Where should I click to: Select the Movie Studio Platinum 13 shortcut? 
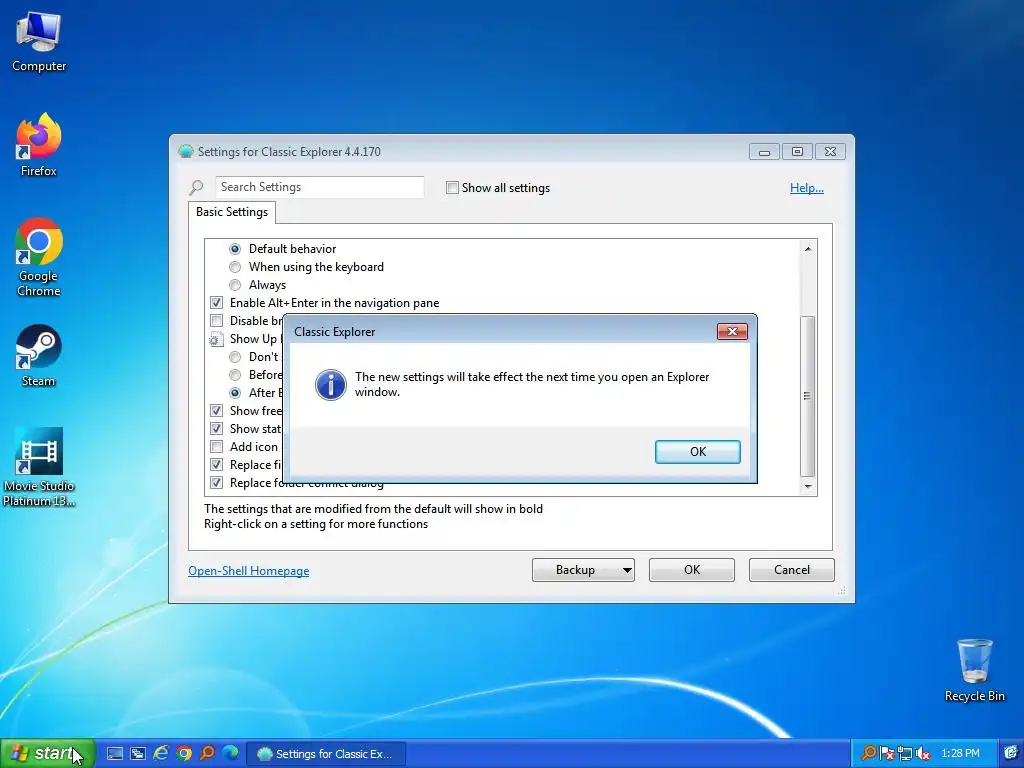point(39,467)
